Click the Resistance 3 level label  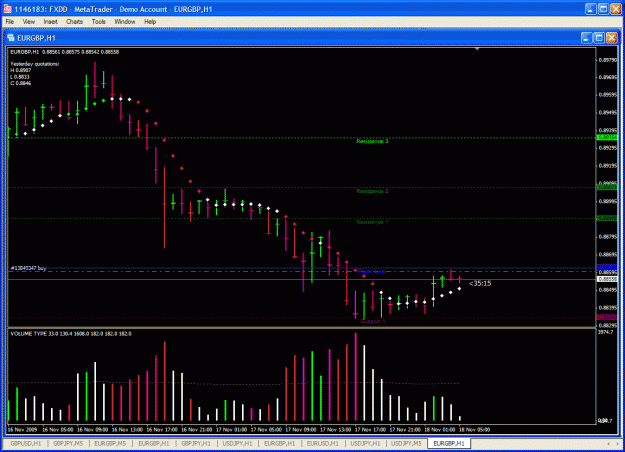coord(372,141)
